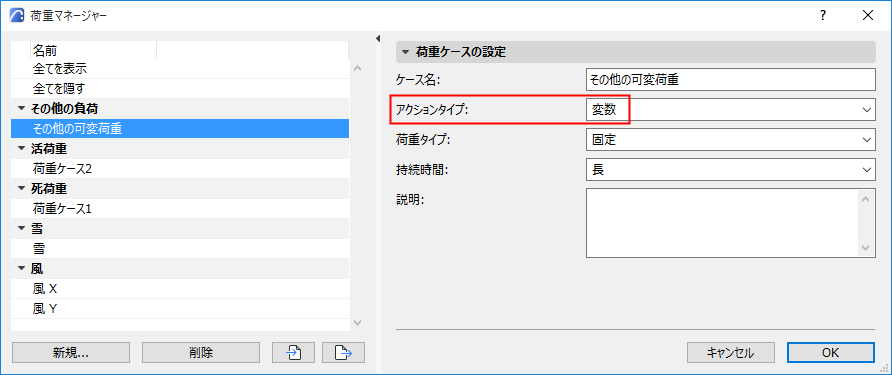Screen dimensions: 892x375
Task: Click the 新規... button
Action: [x=71, y=353]
